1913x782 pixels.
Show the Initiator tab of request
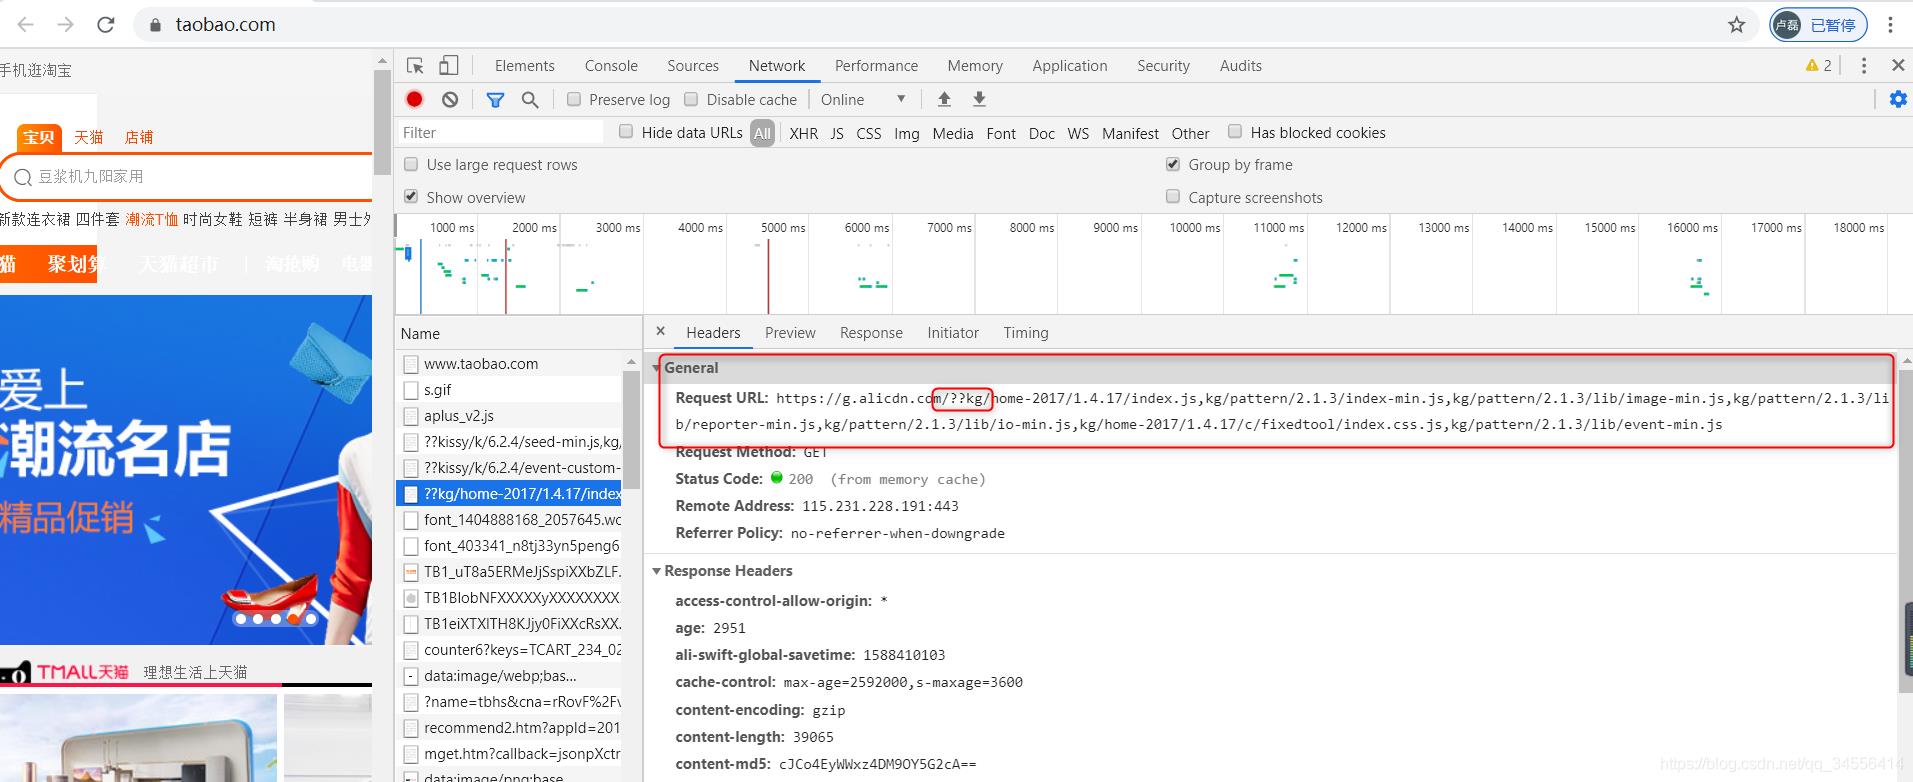tap(953, 333)
